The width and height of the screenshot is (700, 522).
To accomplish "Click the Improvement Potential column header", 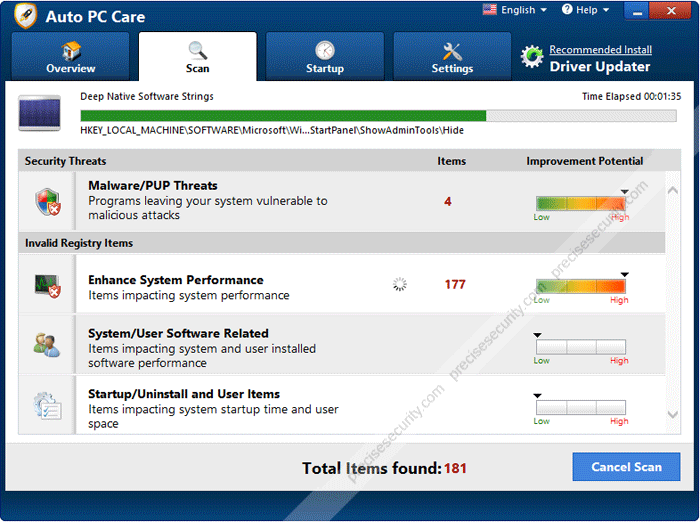I will (x=584, y=161).
